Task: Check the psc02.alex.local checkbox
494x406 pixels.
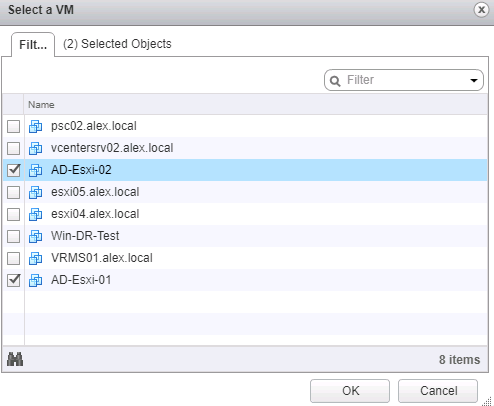Action: click(x=13, y=126)
